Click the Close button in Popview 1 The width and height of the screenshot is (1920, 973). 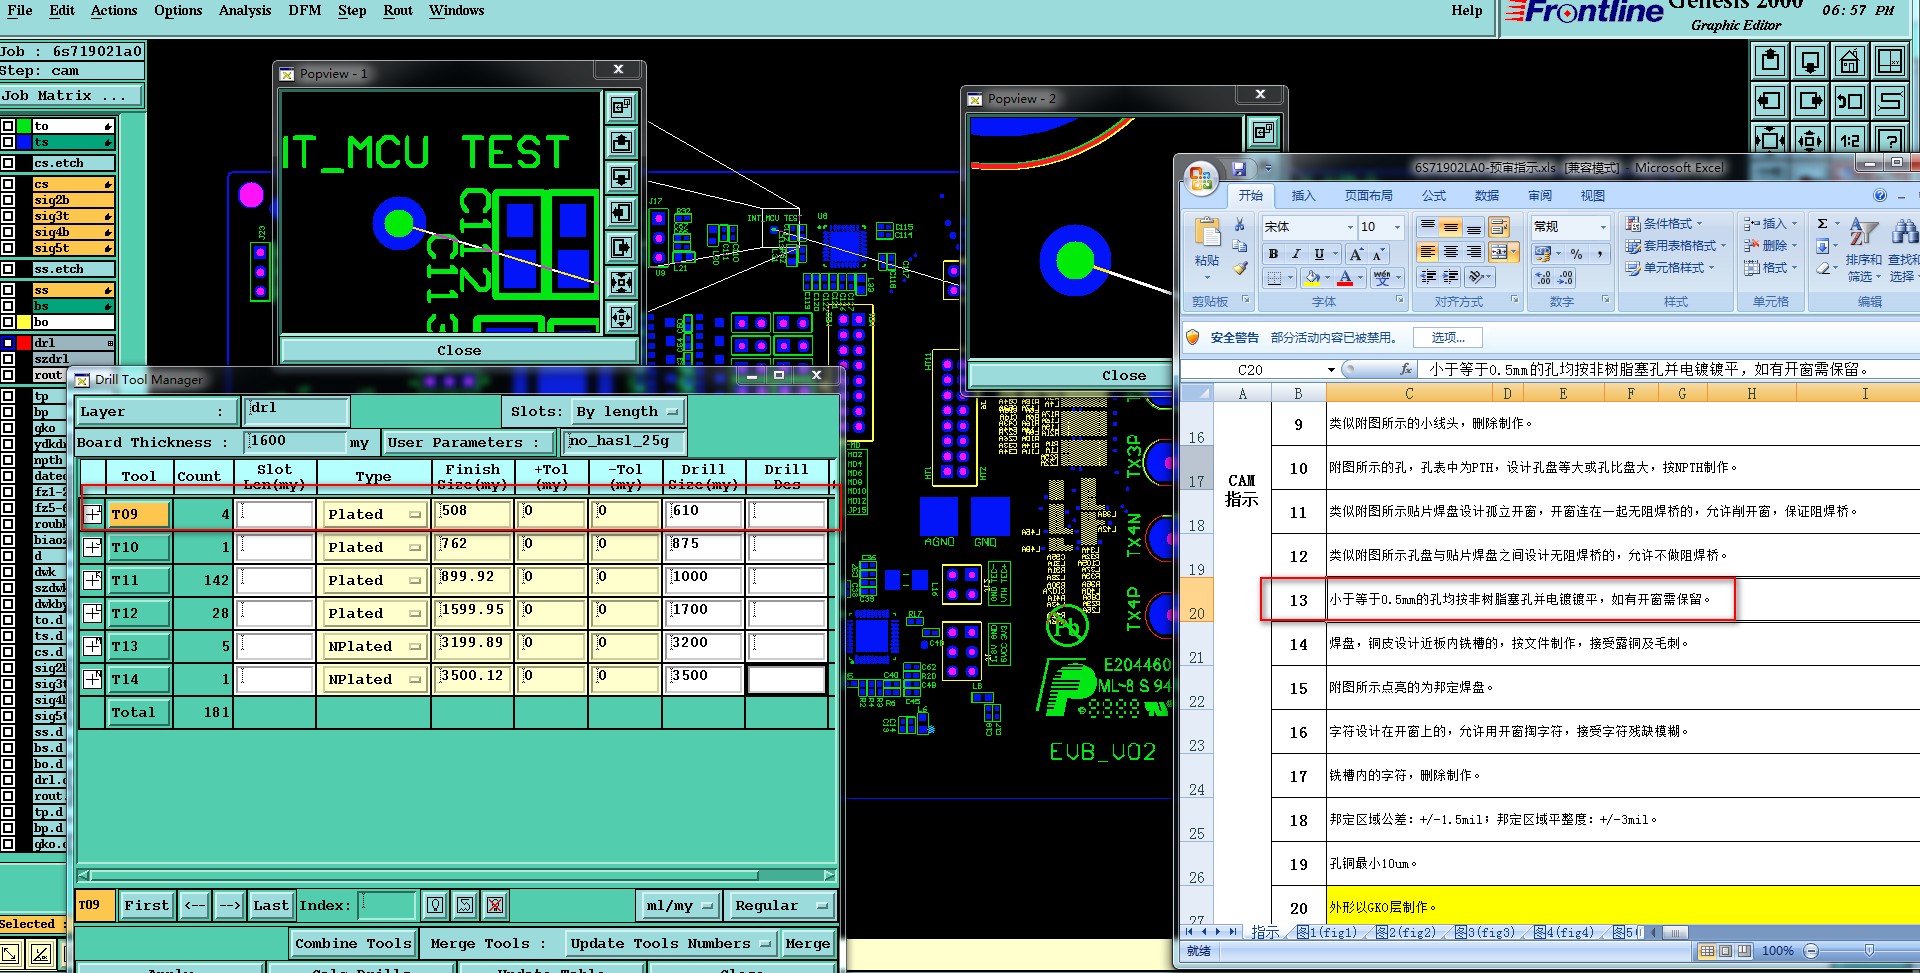pos(458,350)
